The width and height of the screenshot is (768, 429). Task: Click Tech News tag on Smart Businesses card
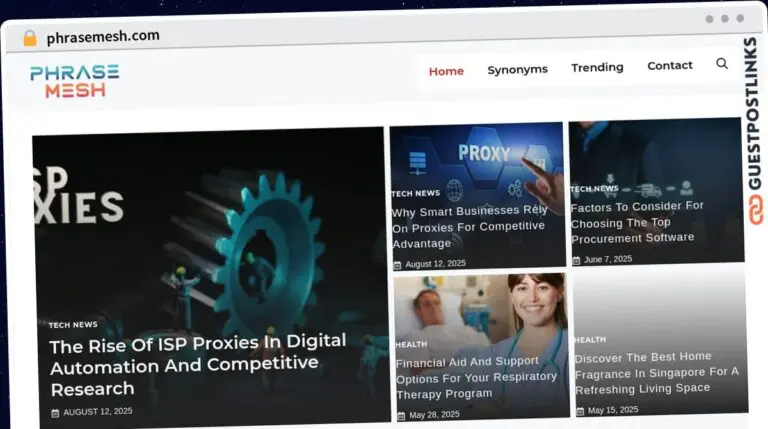[415, 193]
